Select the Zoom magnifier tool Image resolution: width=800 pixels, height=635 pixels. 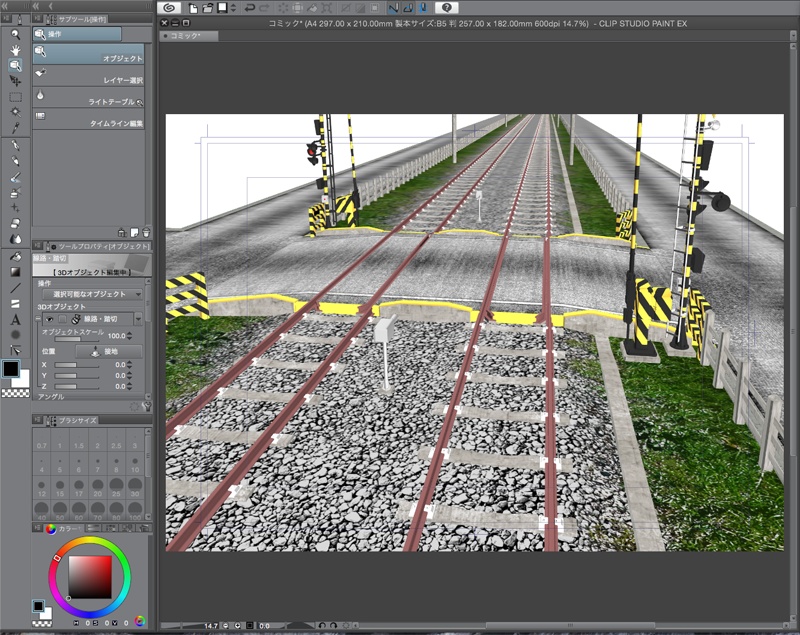pyautogui.click(x=15, y=35)
